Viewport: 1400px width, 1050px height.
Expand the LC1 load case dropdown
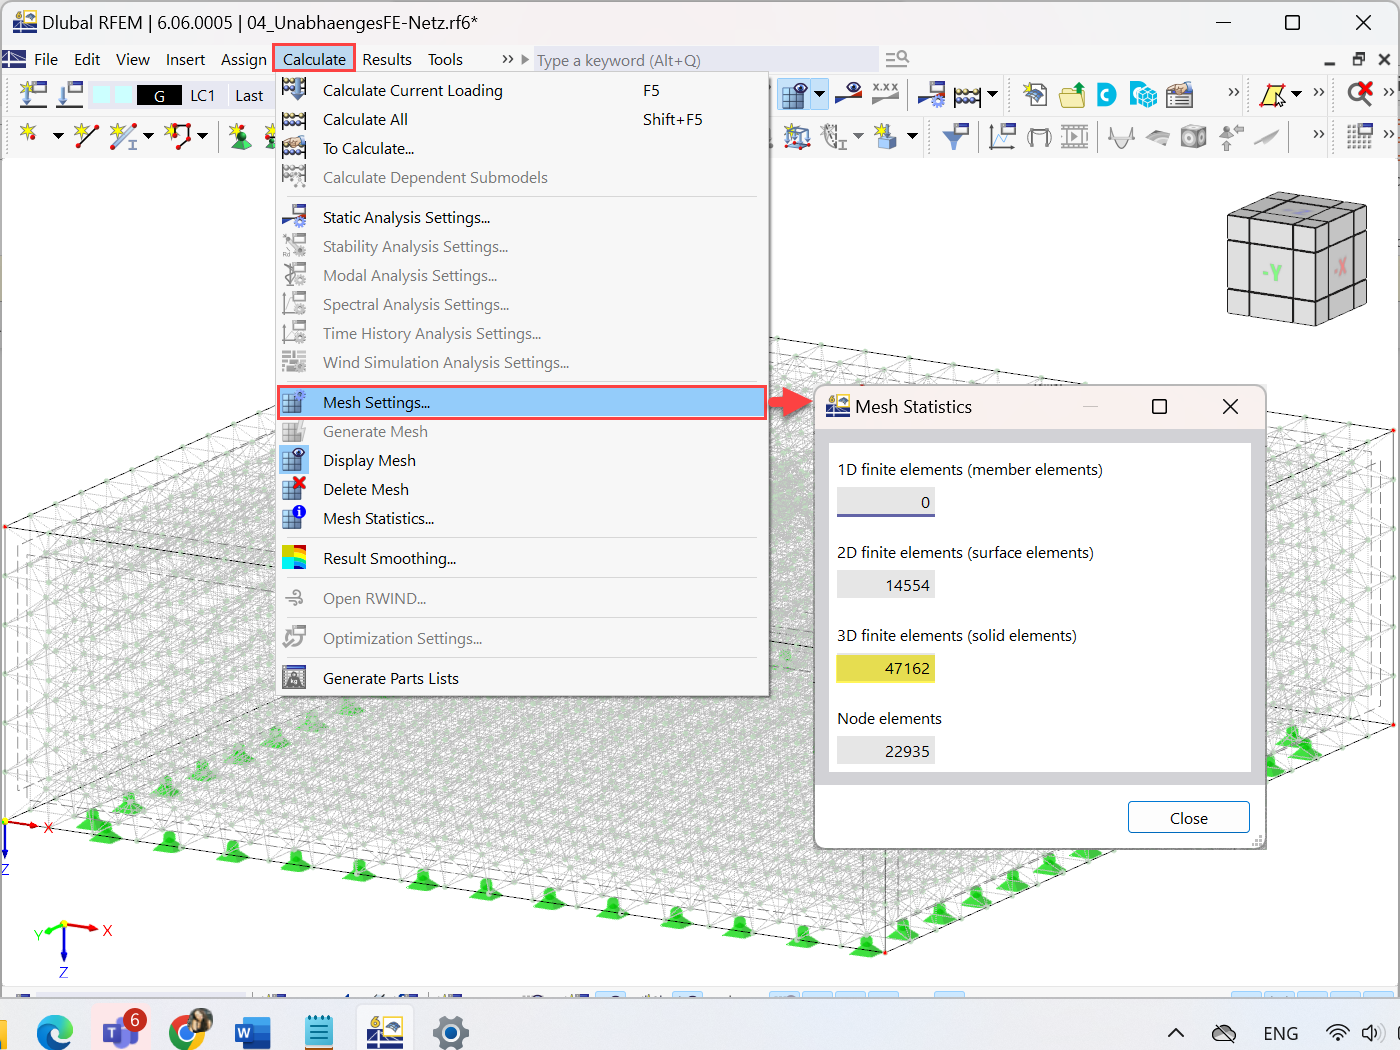point(204,94)
